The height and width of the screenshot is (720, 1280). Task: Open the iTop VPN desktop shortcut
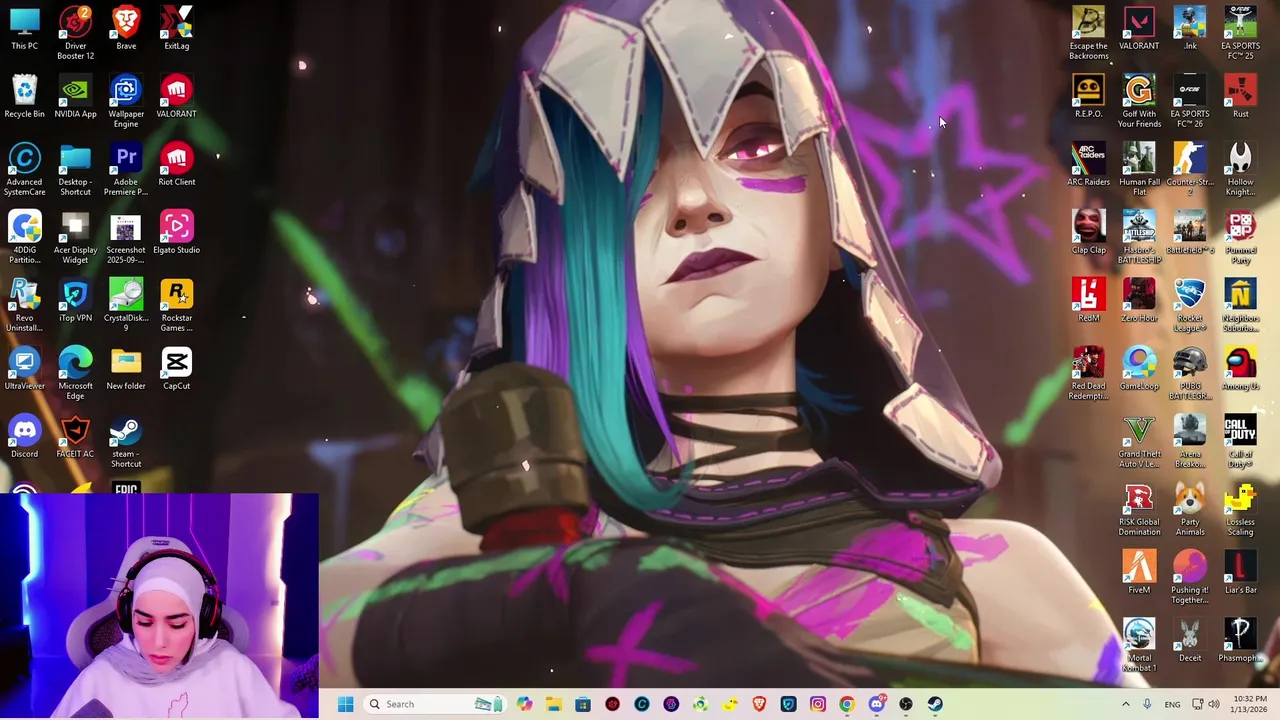[75, 300]
